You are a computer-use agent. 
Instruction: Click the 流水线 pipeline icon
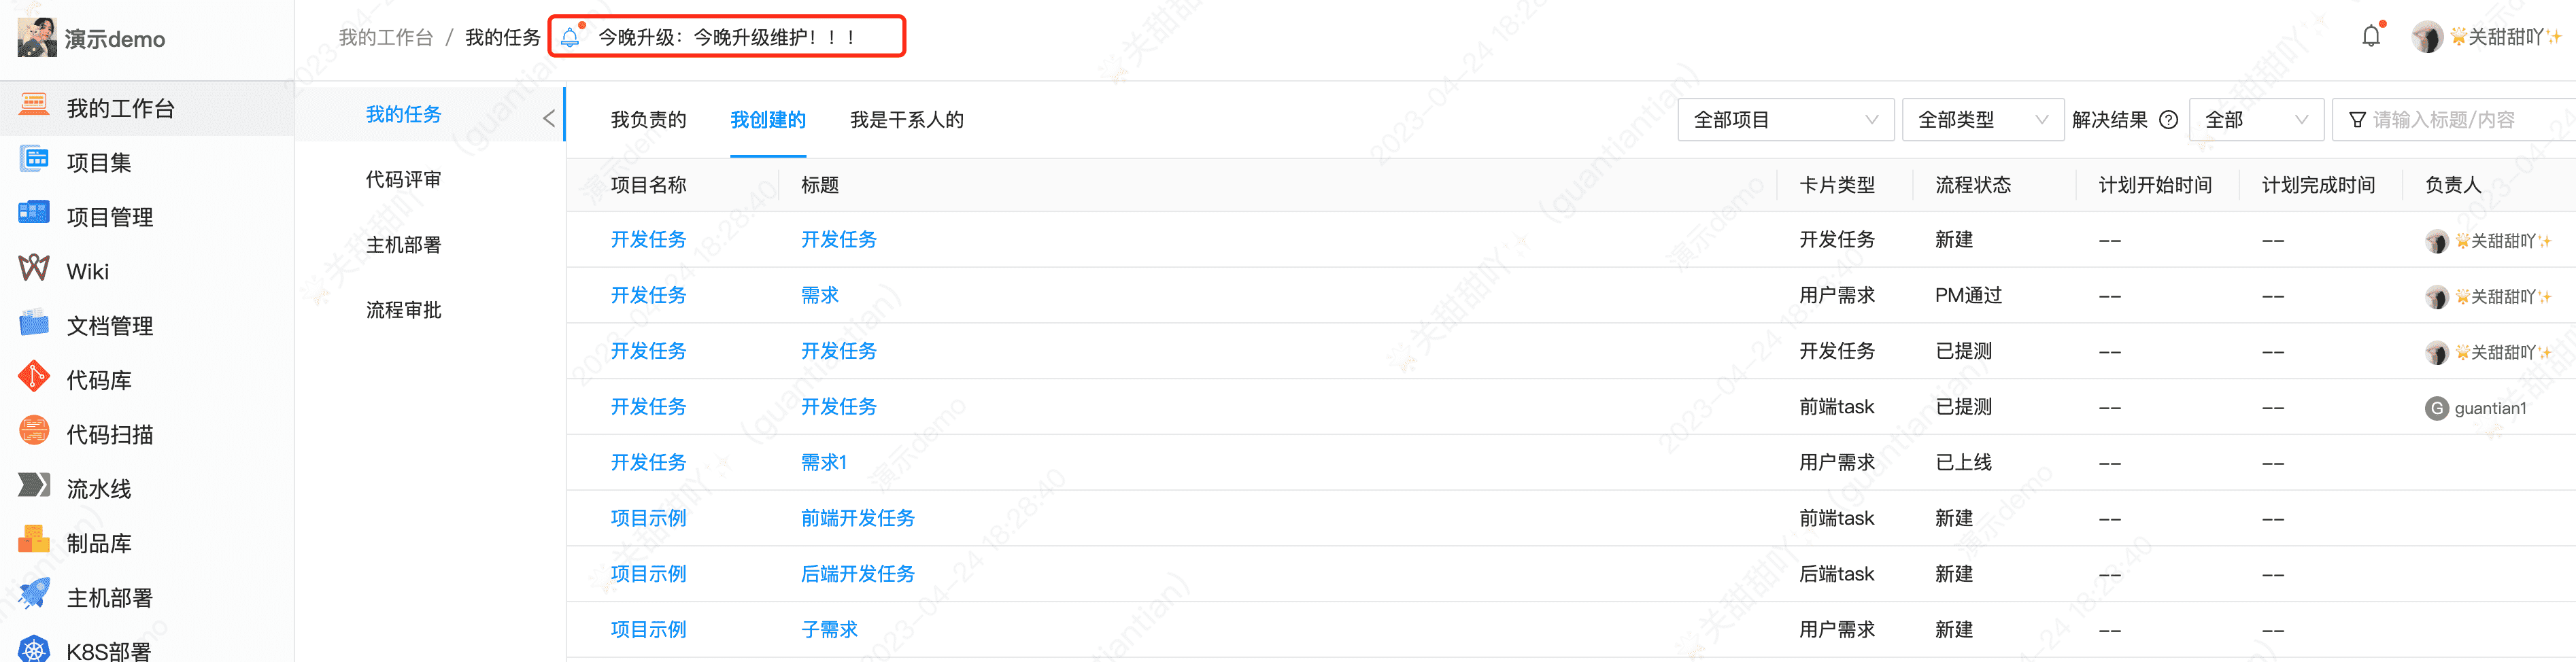click(x=34, y=486)
